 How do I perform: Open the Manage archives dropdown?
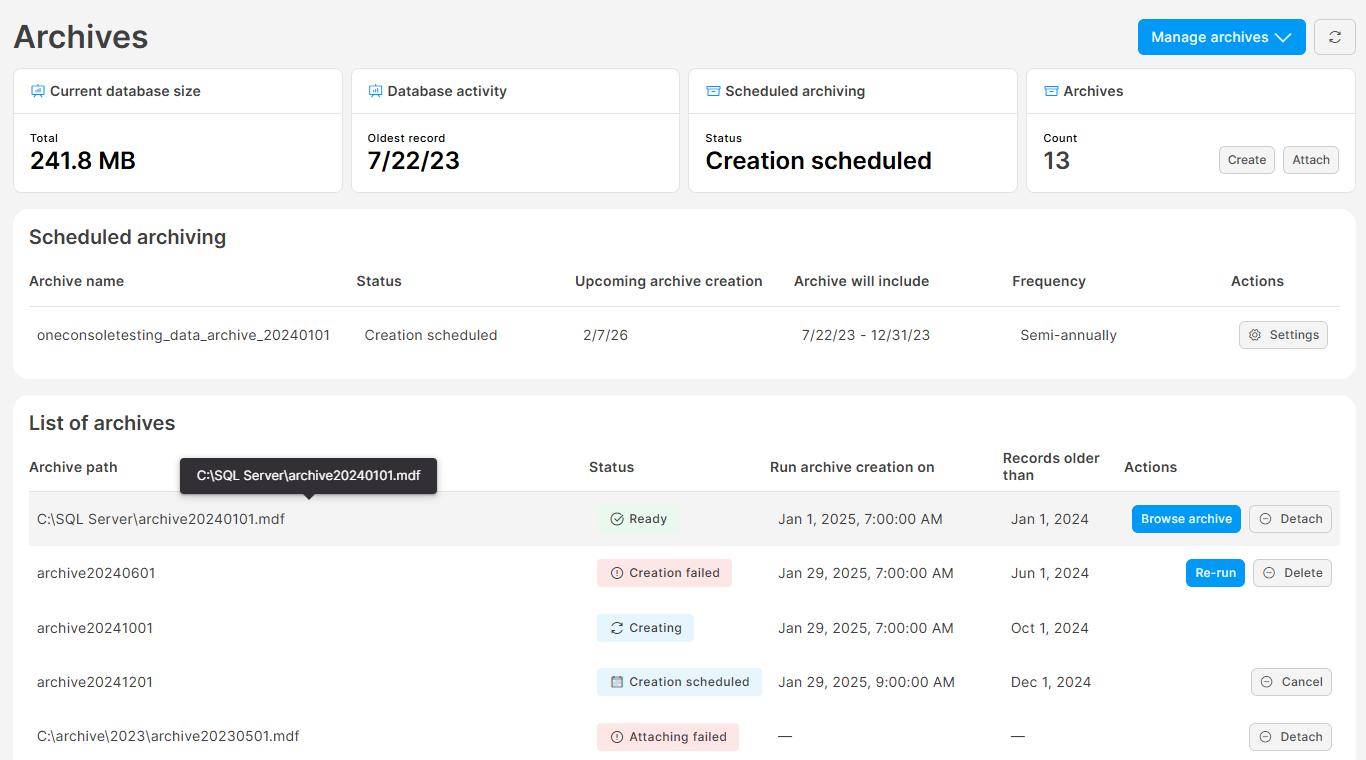click(1221, 37)
